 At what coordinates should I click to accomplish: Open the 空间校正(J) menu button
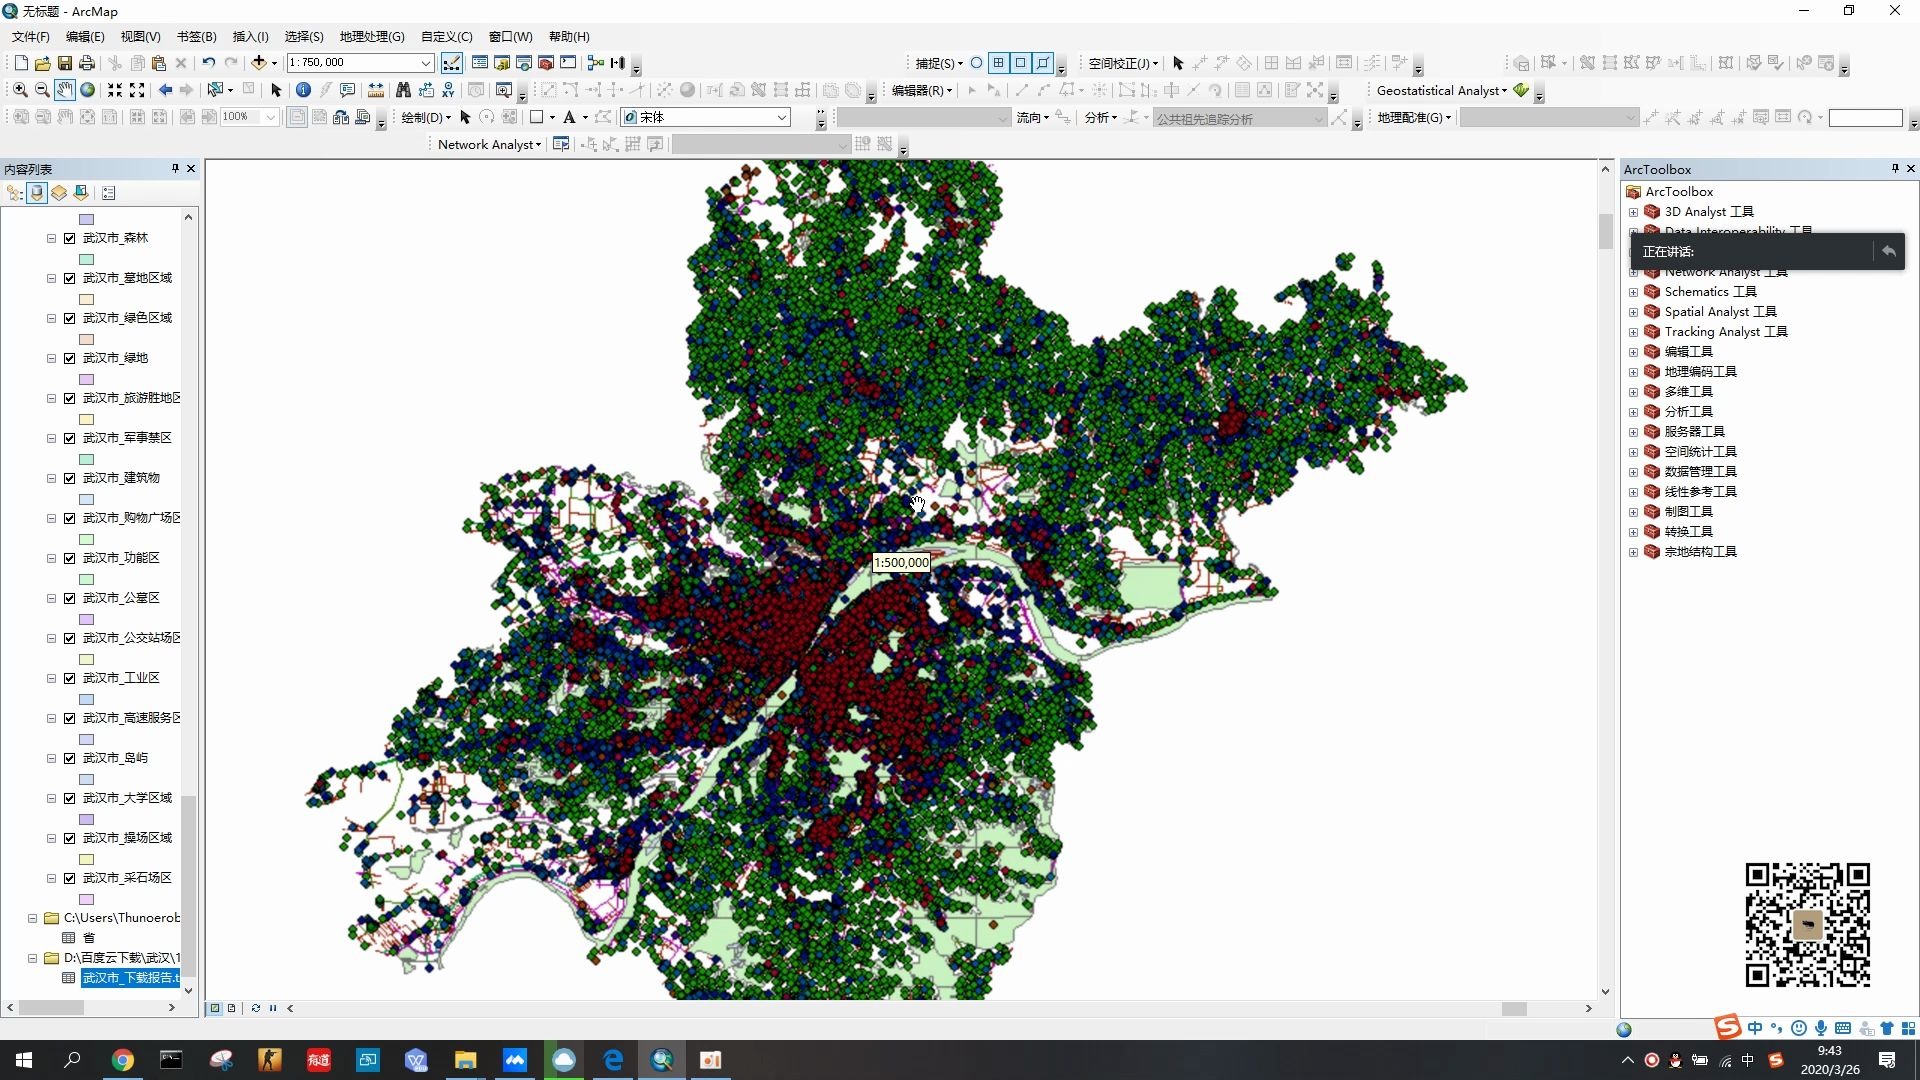coord(1123,64)
